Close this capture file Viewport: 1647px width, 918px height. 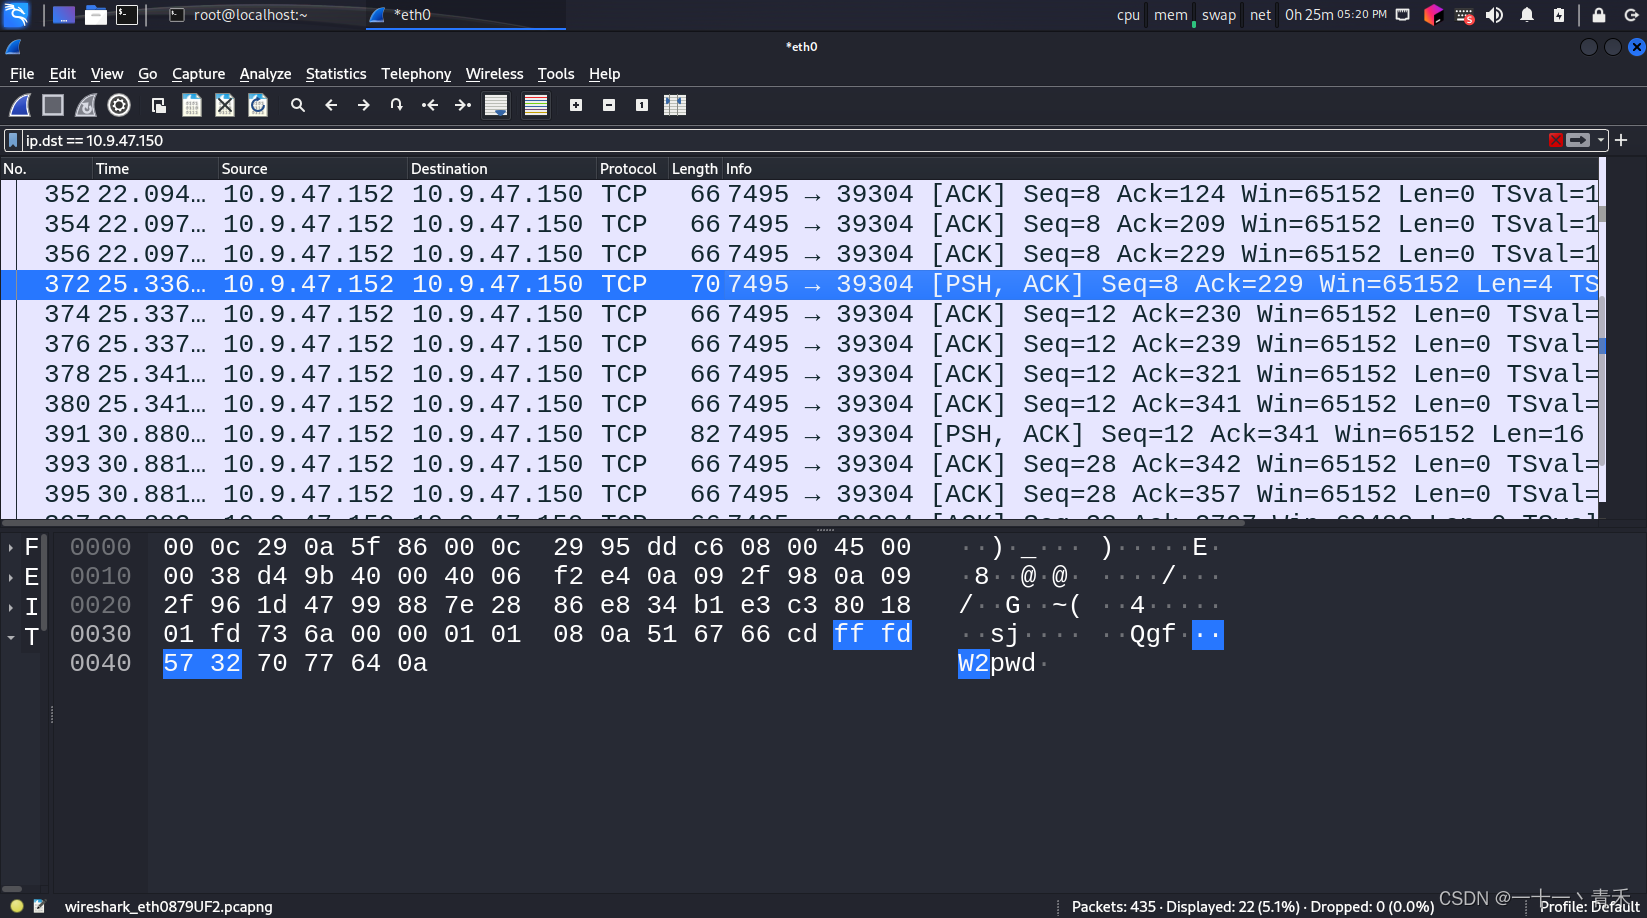(x=225, y=105)
